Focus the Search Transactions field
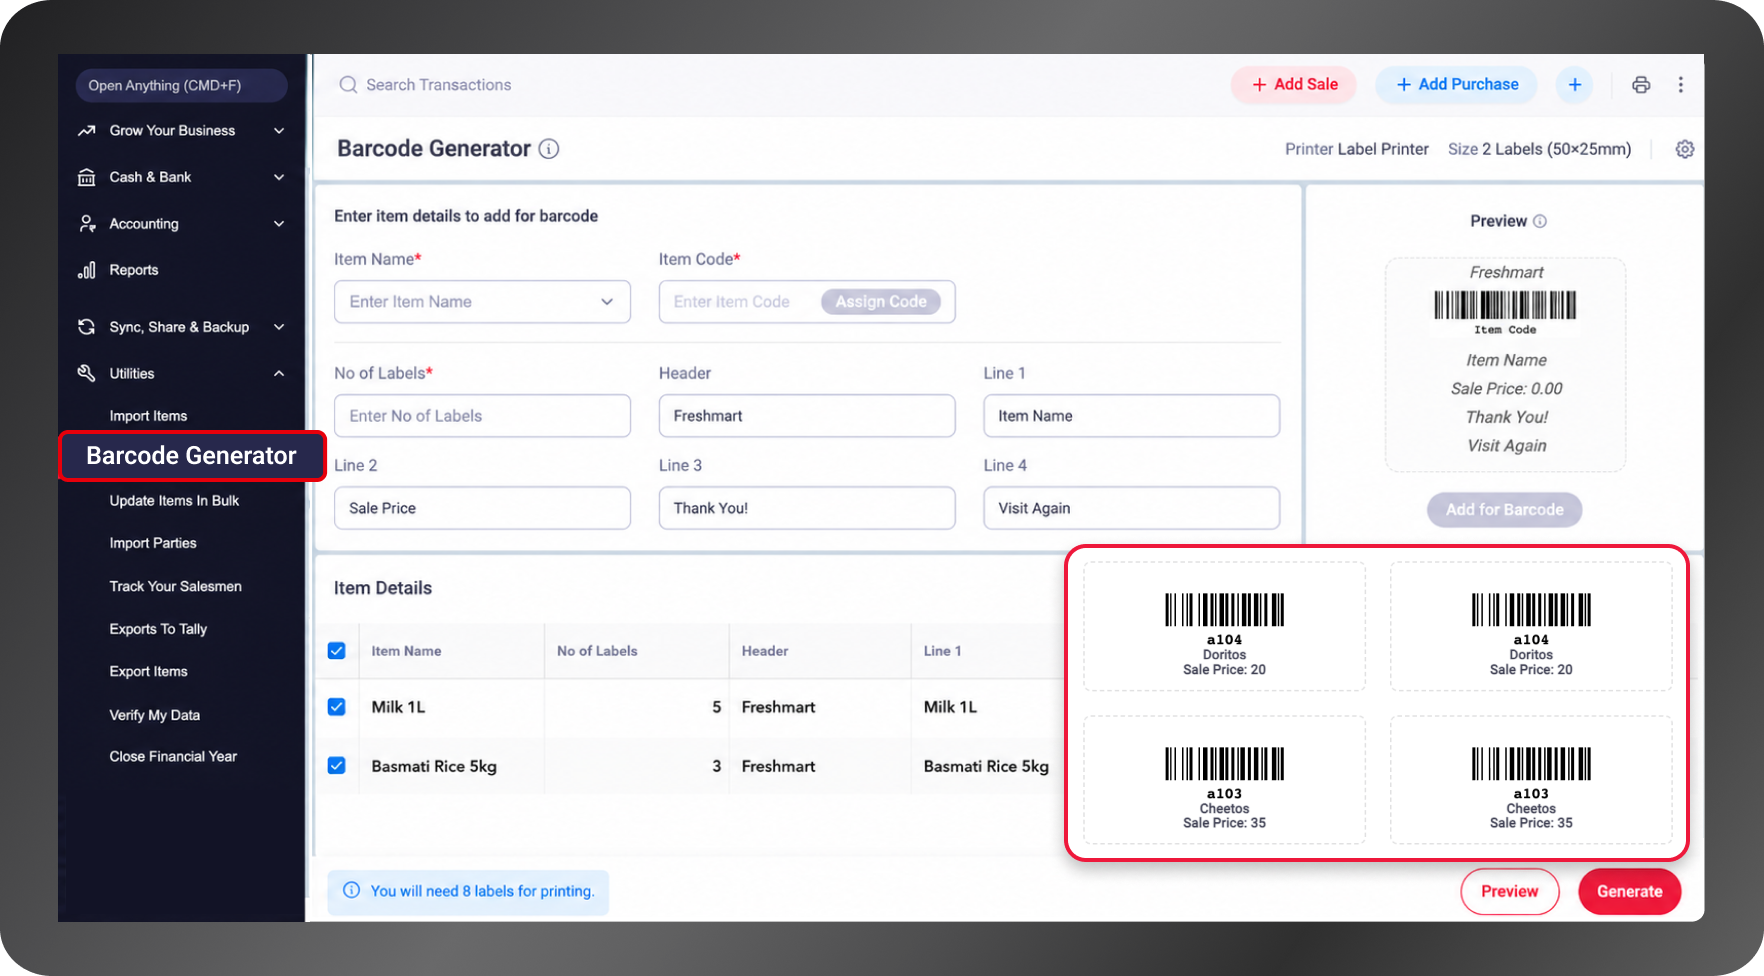Viewport: 1764px width, 976px height. pos(438,85)
